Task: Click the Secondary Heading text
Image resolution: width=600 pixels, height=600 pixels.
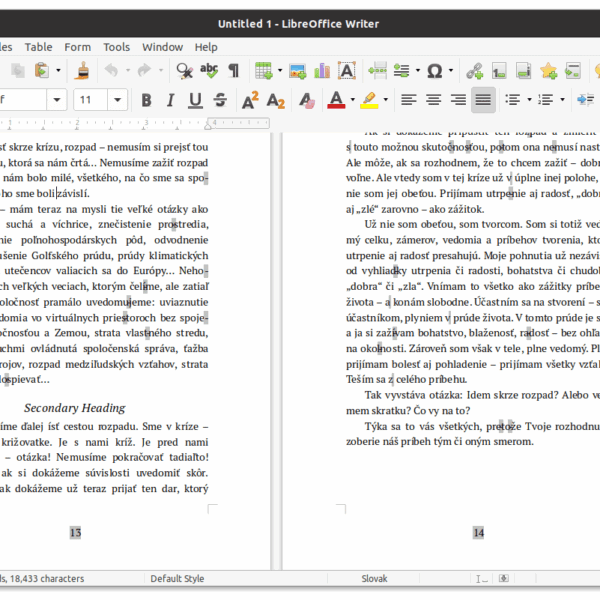Action: pyautogui.click(x=75, y=408)
